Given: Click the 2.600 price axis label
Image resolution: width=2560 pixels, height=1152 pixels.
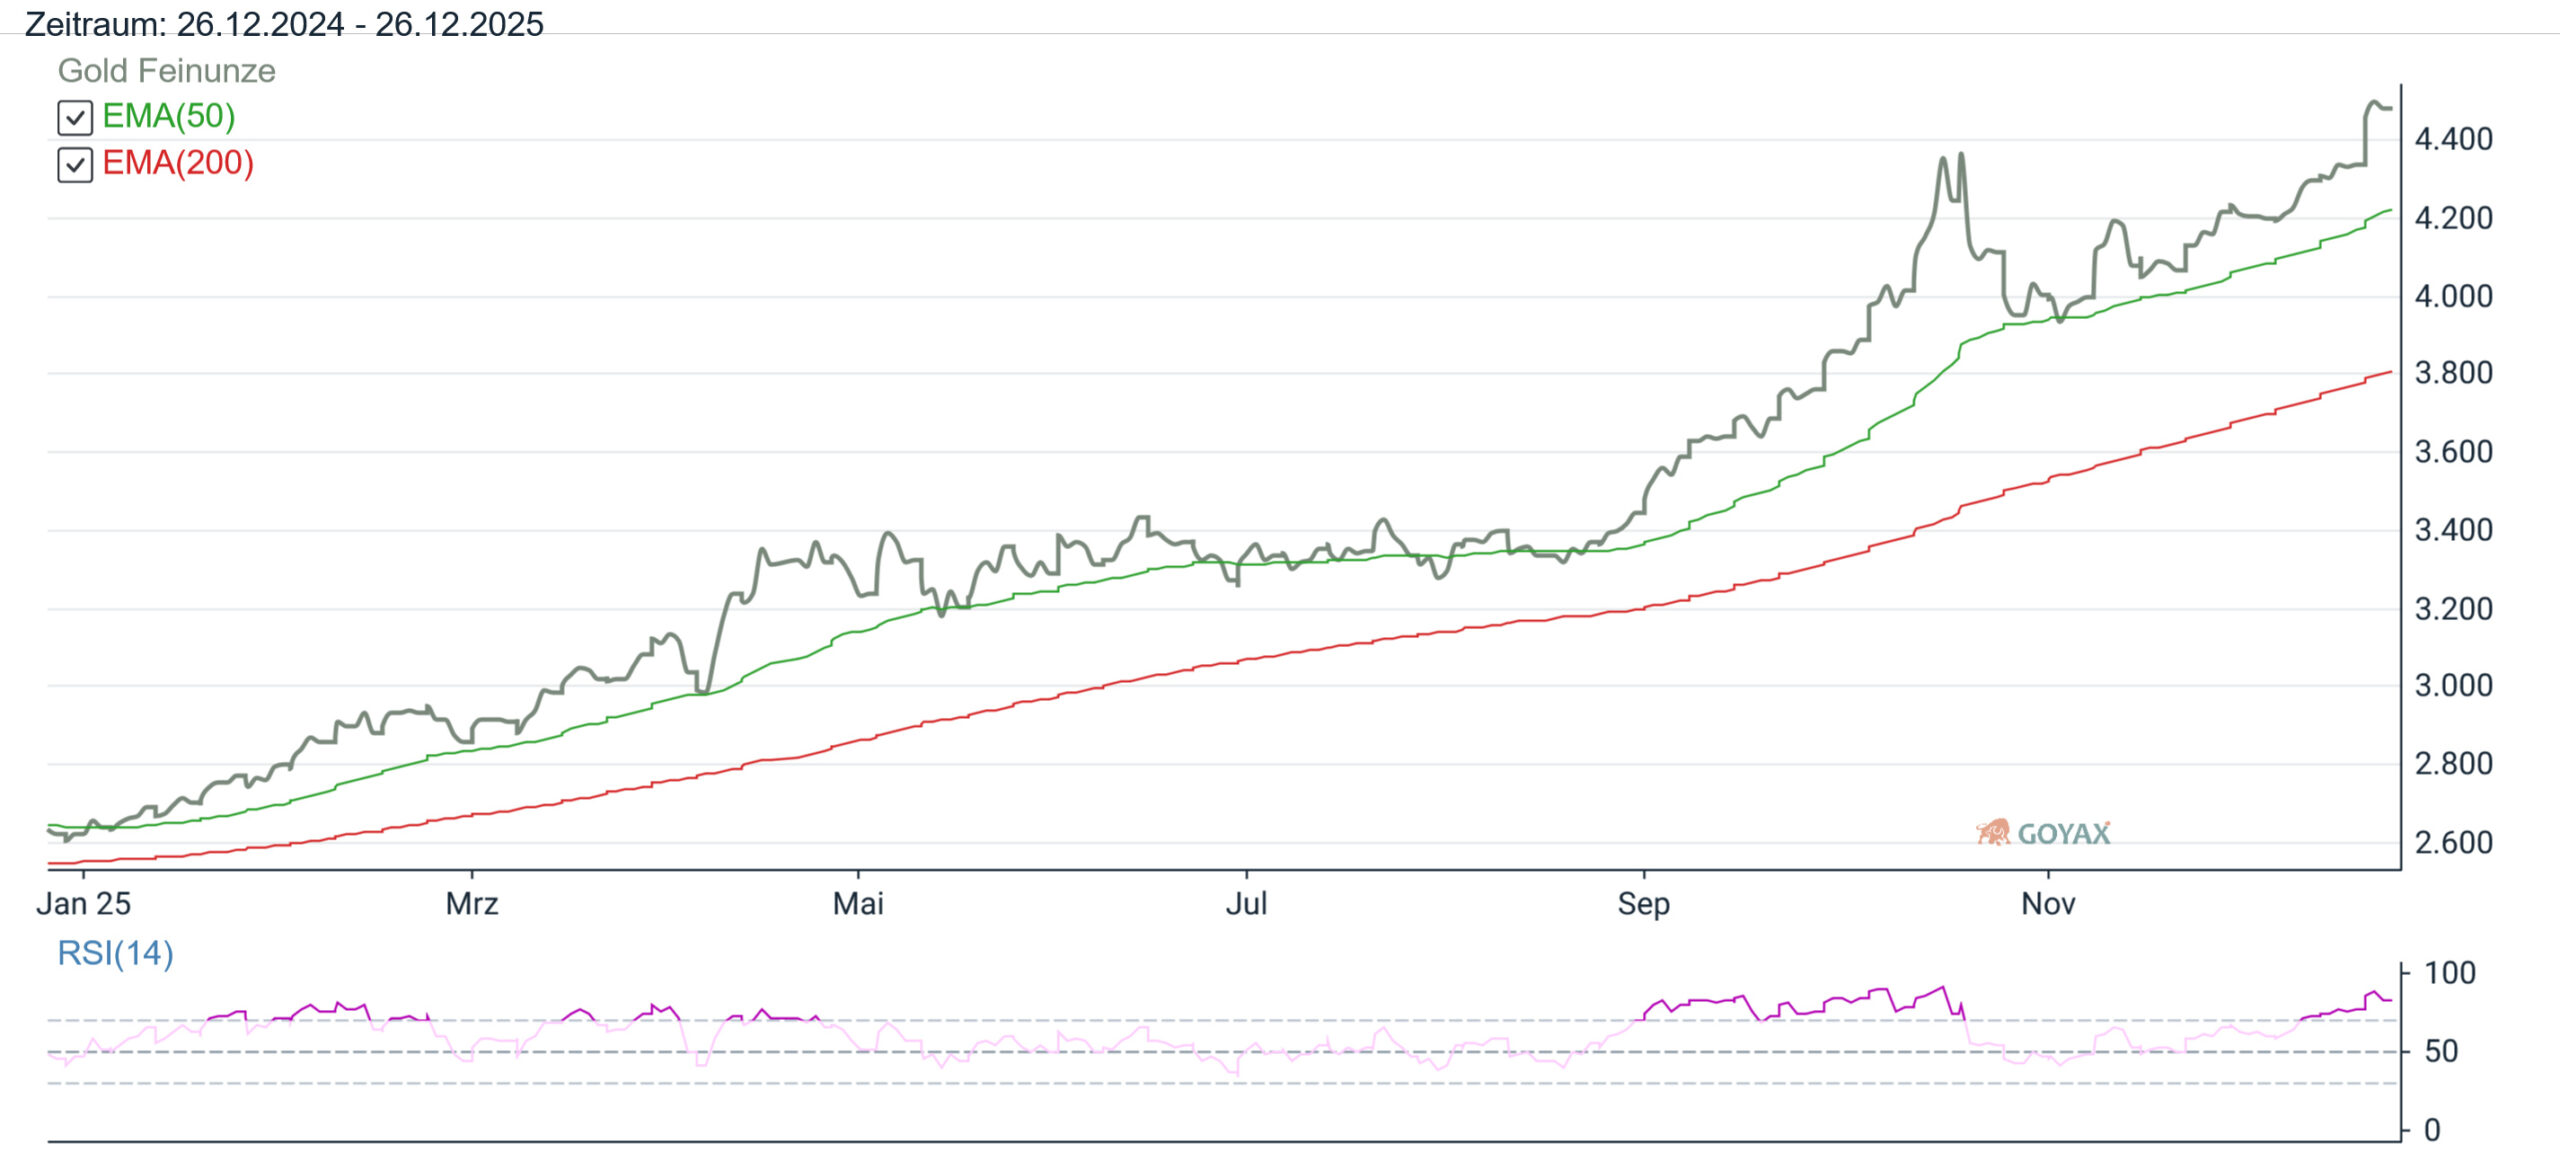Looking at the screenshot, I should point(2453,843).
